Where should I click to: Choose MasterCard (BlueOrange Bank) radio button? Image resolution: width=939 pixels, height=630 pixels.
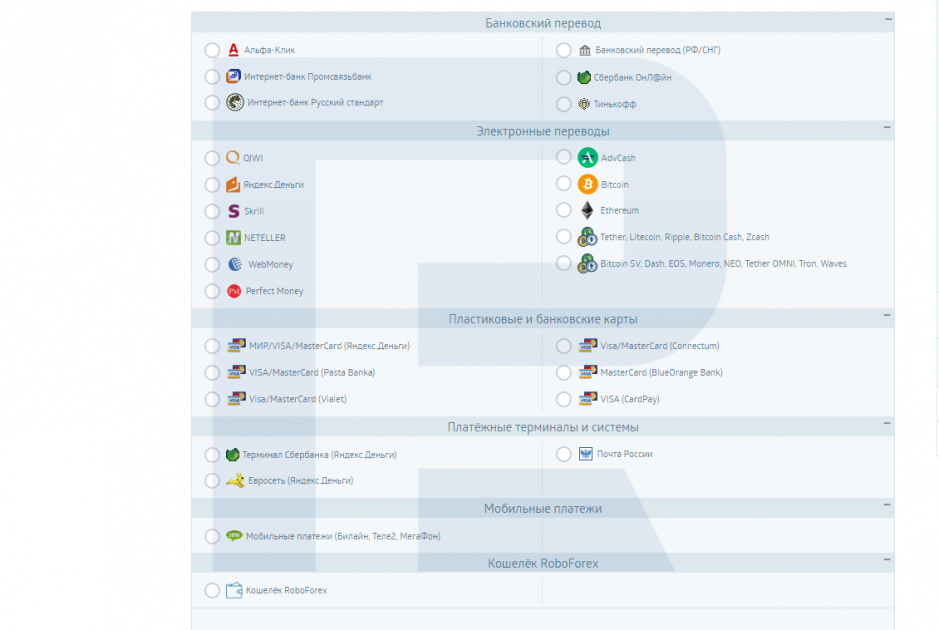click(564, 372)
